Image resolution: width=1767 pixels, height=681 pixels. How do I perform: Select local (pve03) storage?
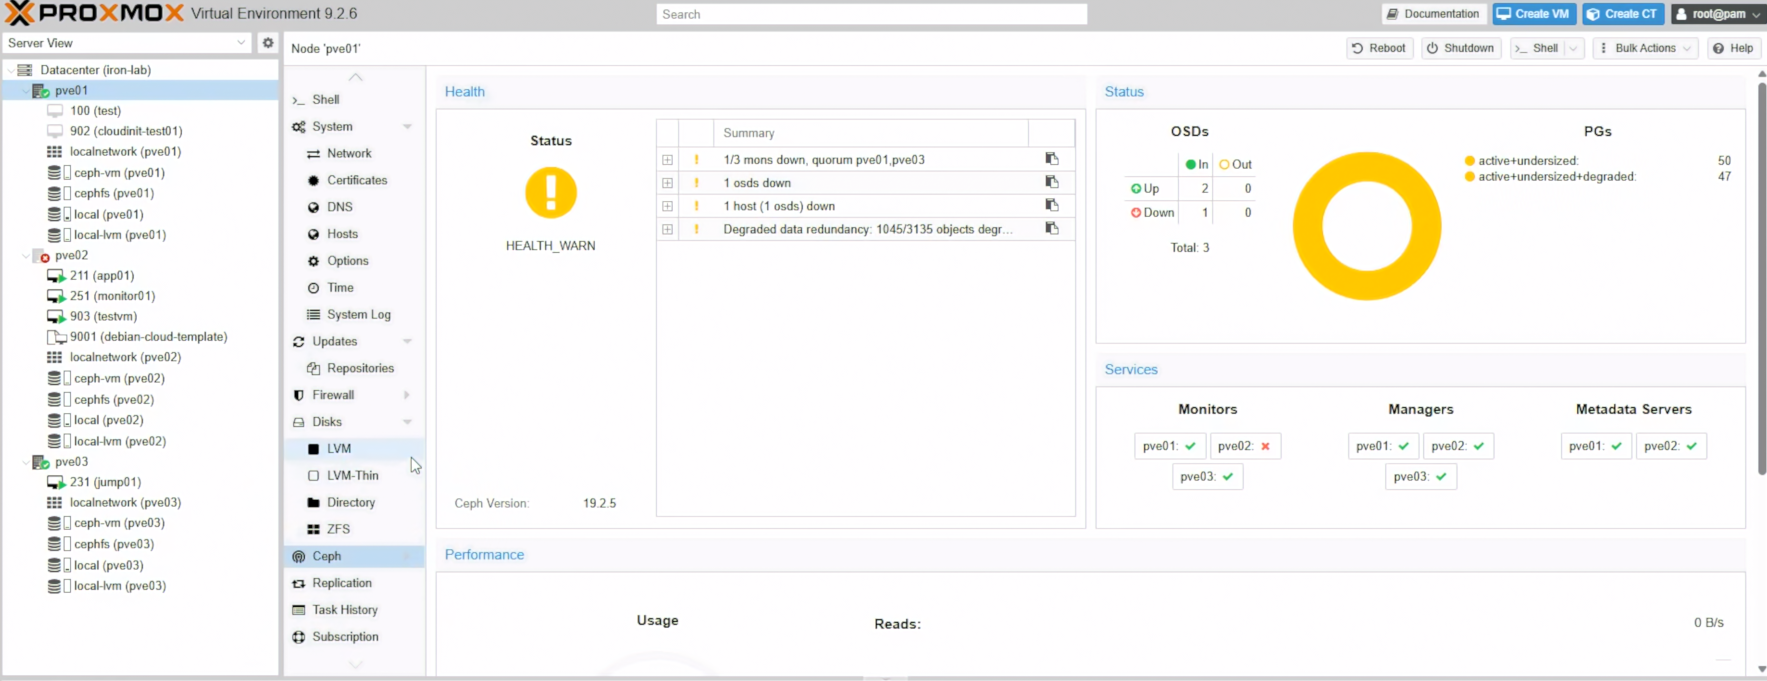pyautogui.click(x=108, y=565)
